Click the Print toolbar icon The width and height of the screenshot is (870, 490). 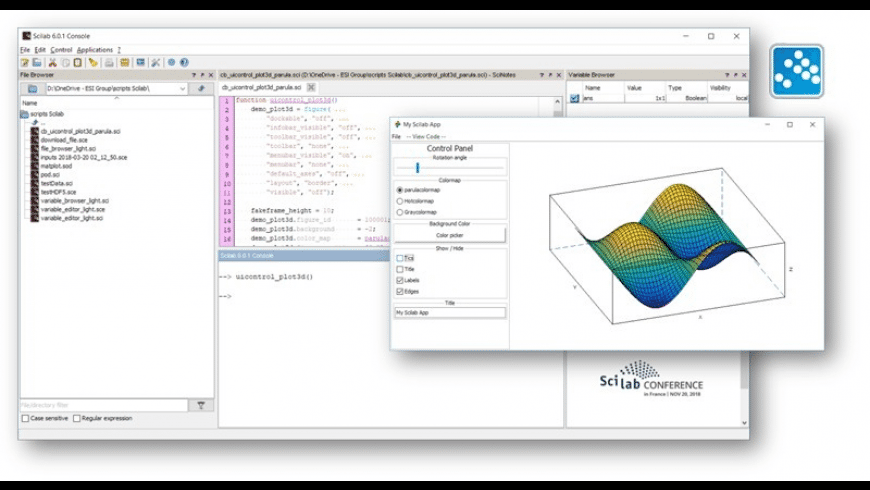[x=109, y=63]
